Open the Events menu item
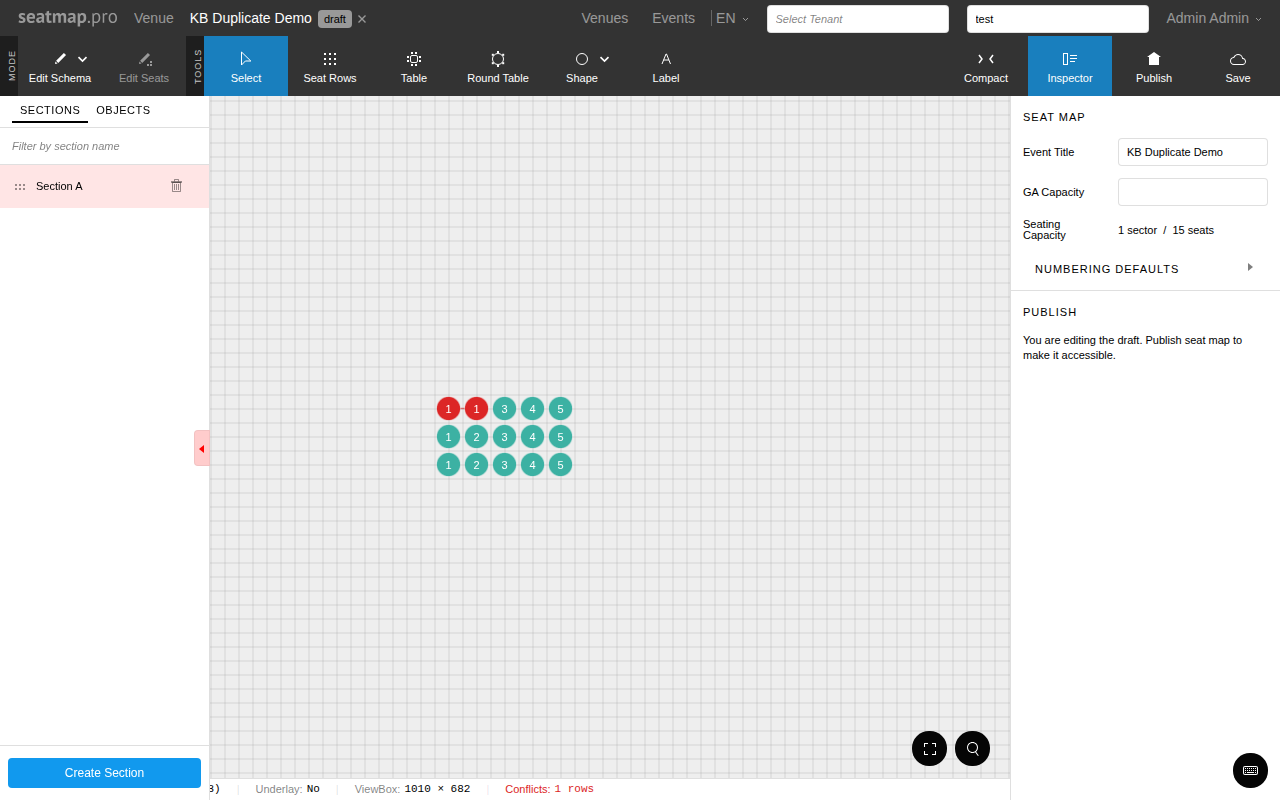1280x800 pixels. 673,18
